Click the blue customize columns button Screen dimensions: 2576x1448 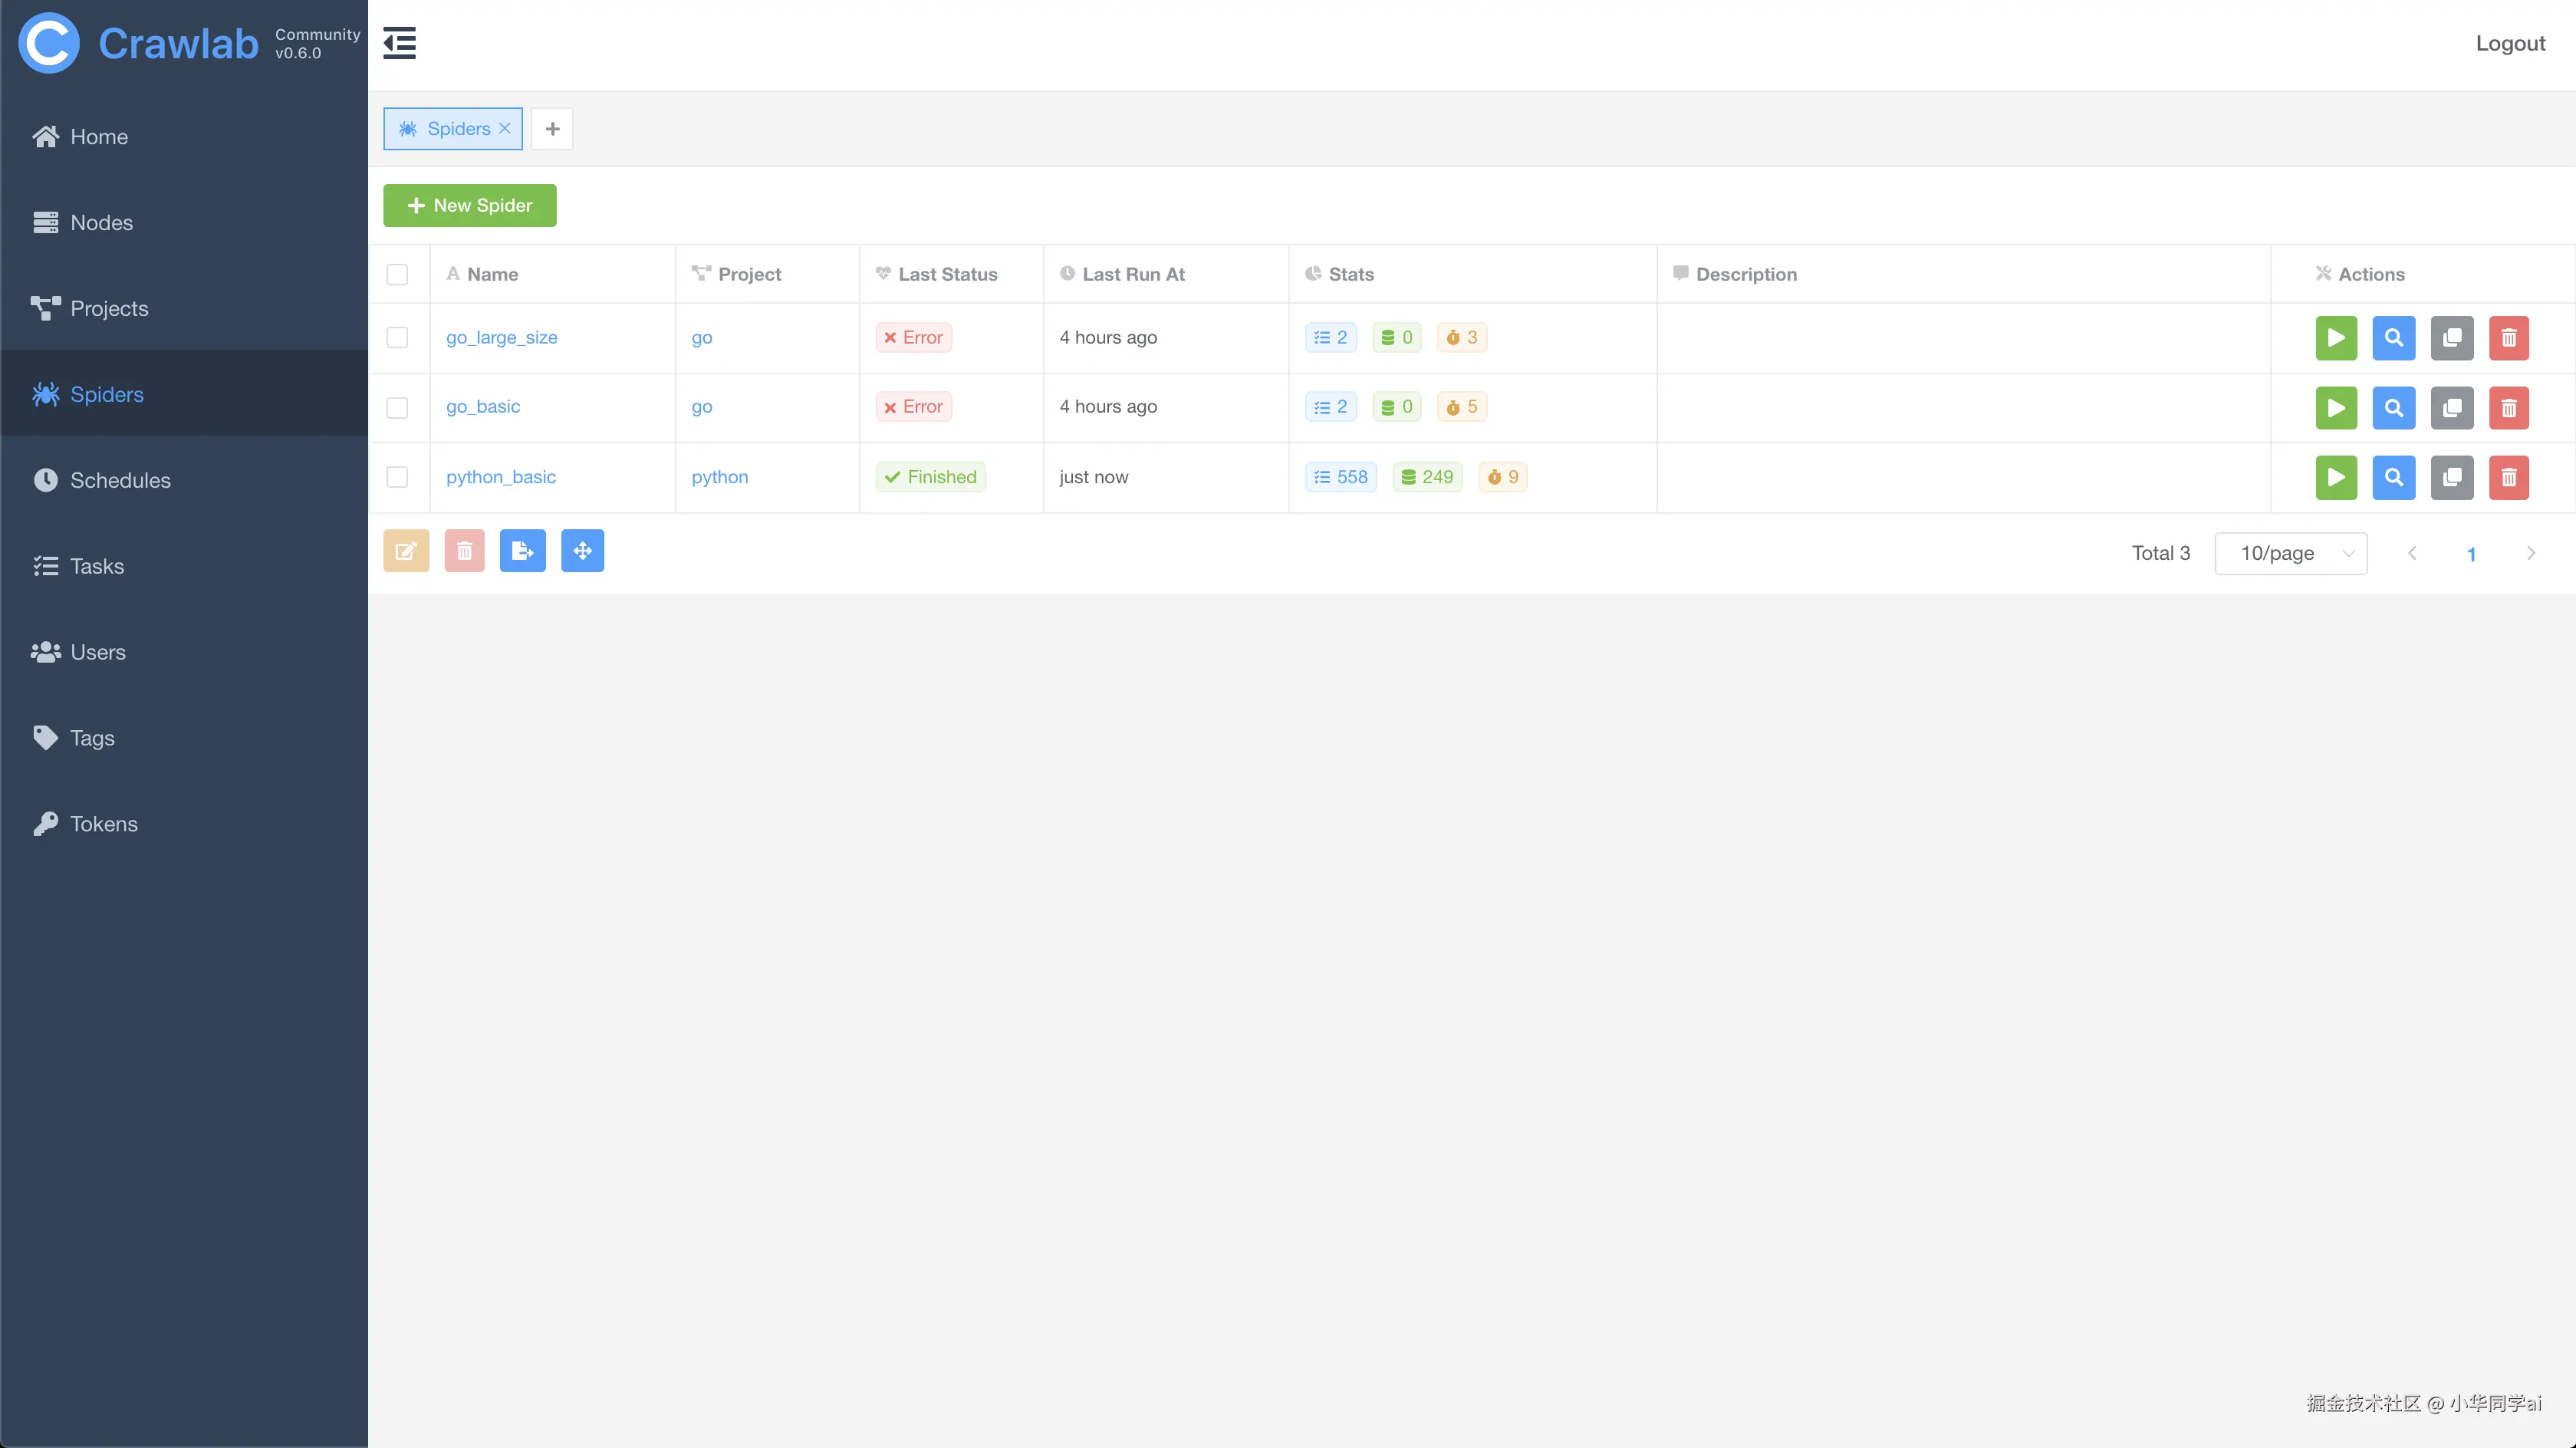coord(582,551)
